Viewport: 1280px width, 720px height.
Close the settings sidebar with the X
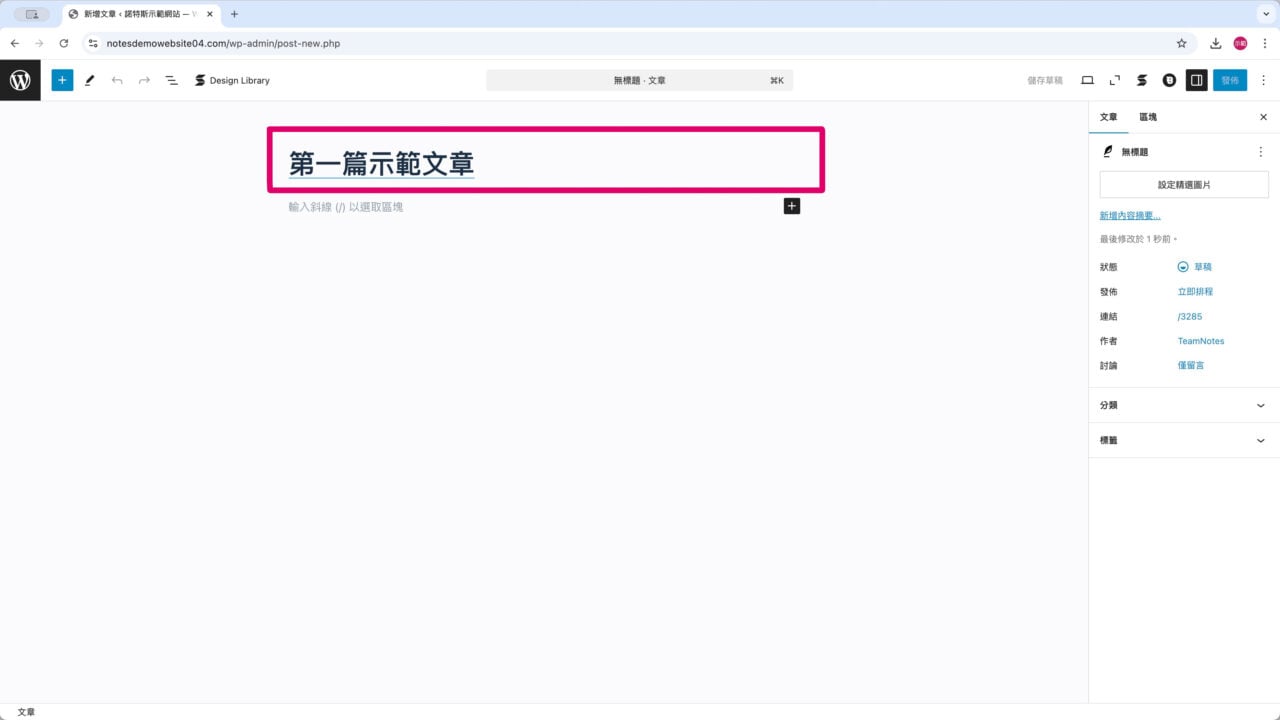coord(1263,117)
